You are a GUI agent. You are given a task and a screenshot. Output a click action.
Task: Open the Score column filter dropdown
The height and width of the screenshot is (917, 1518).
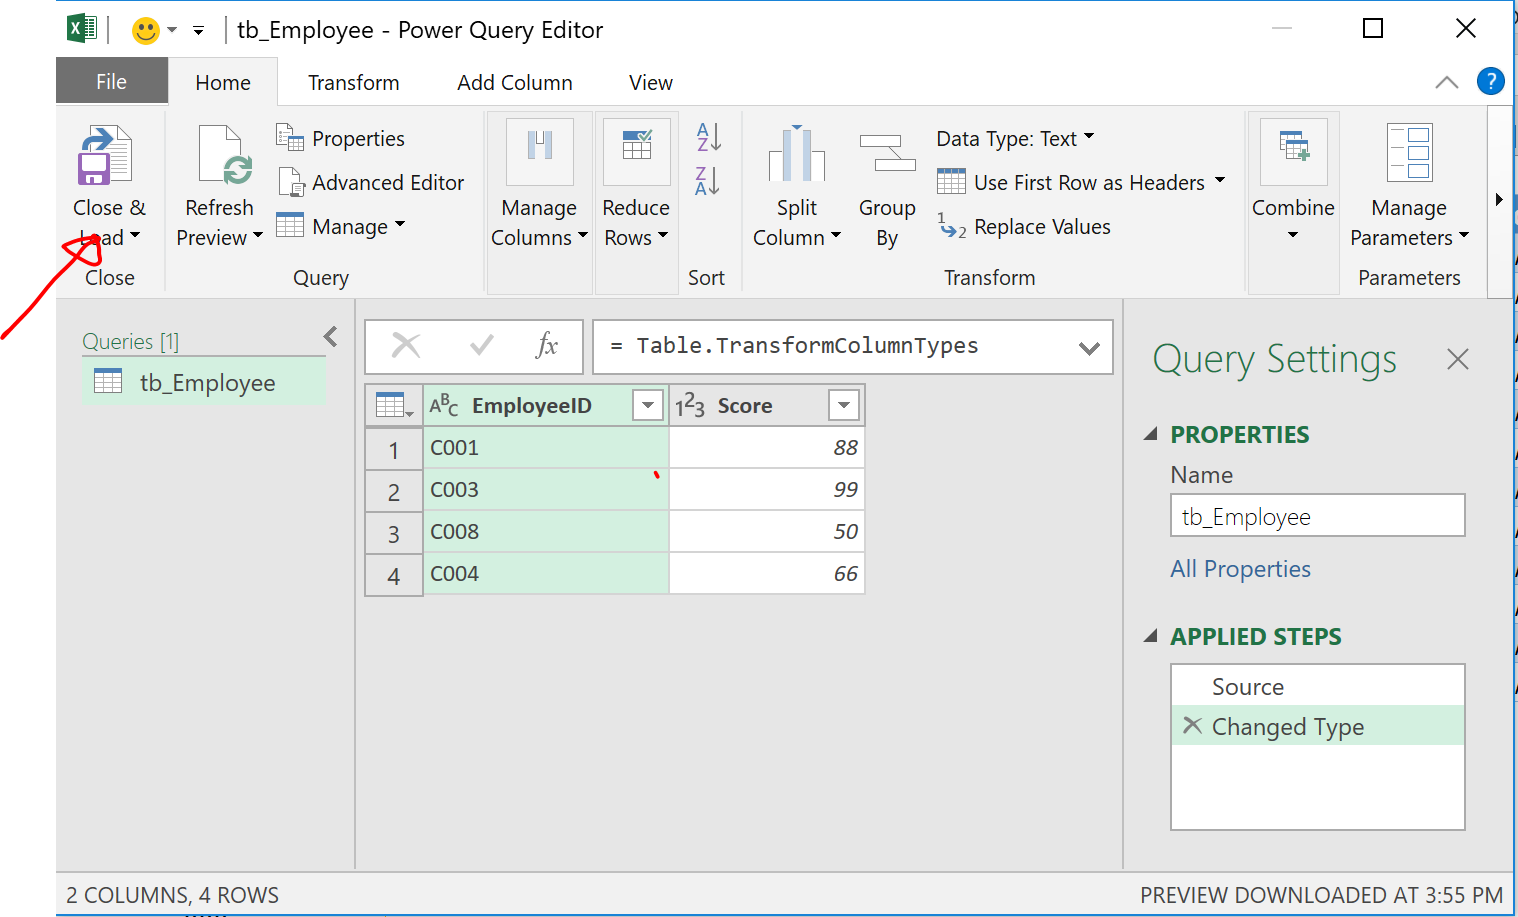point(843,406)
